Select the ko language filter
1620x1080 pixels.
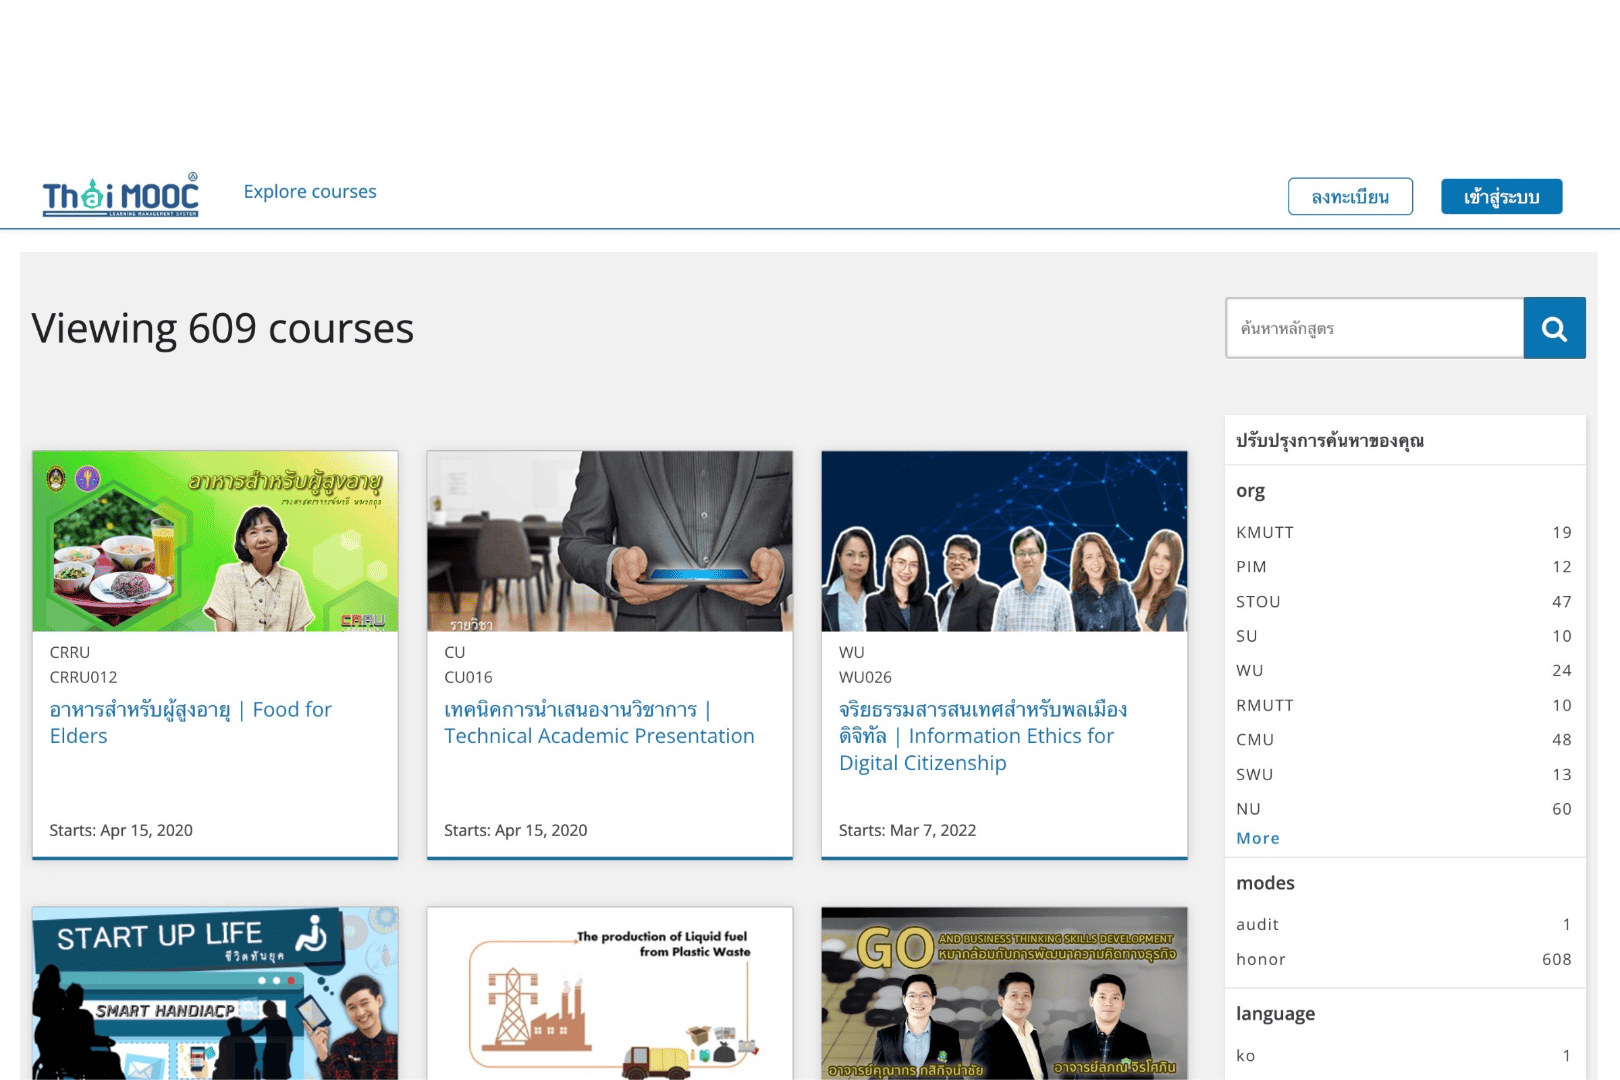coord(1404,1055)
